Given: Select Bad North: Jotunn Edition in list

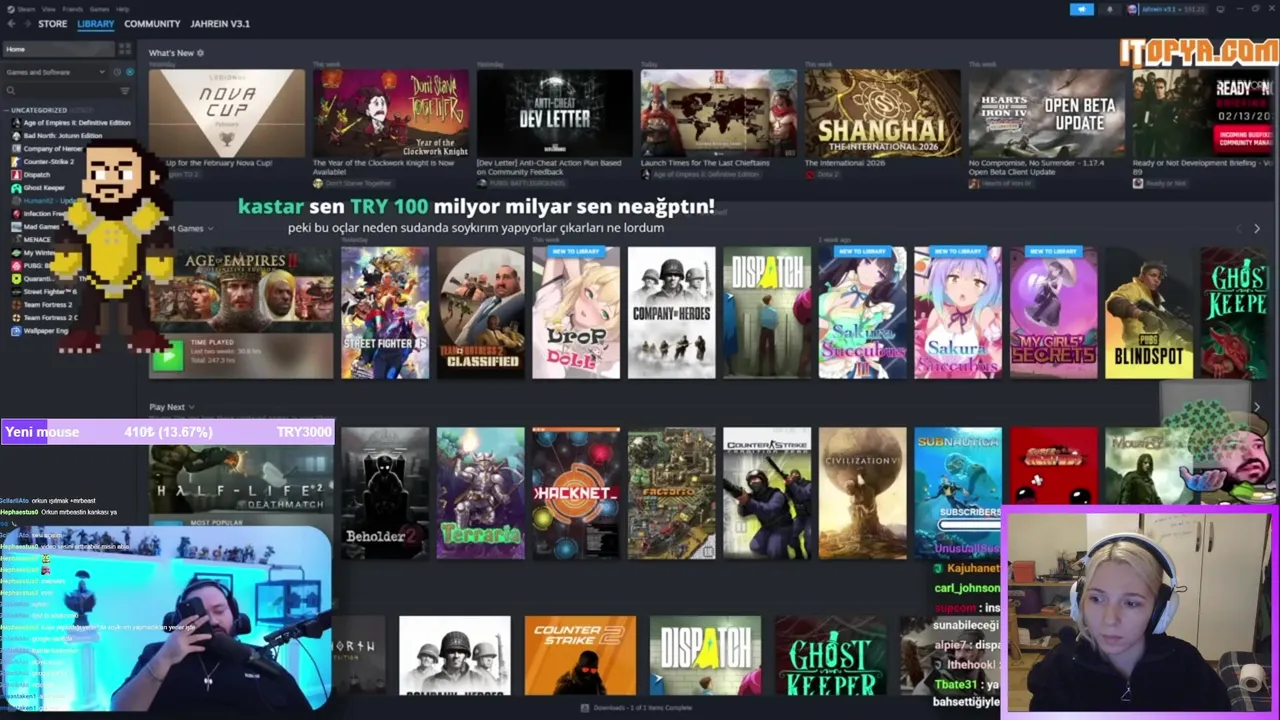Looking at the screenshot, I should pos(63,136).
